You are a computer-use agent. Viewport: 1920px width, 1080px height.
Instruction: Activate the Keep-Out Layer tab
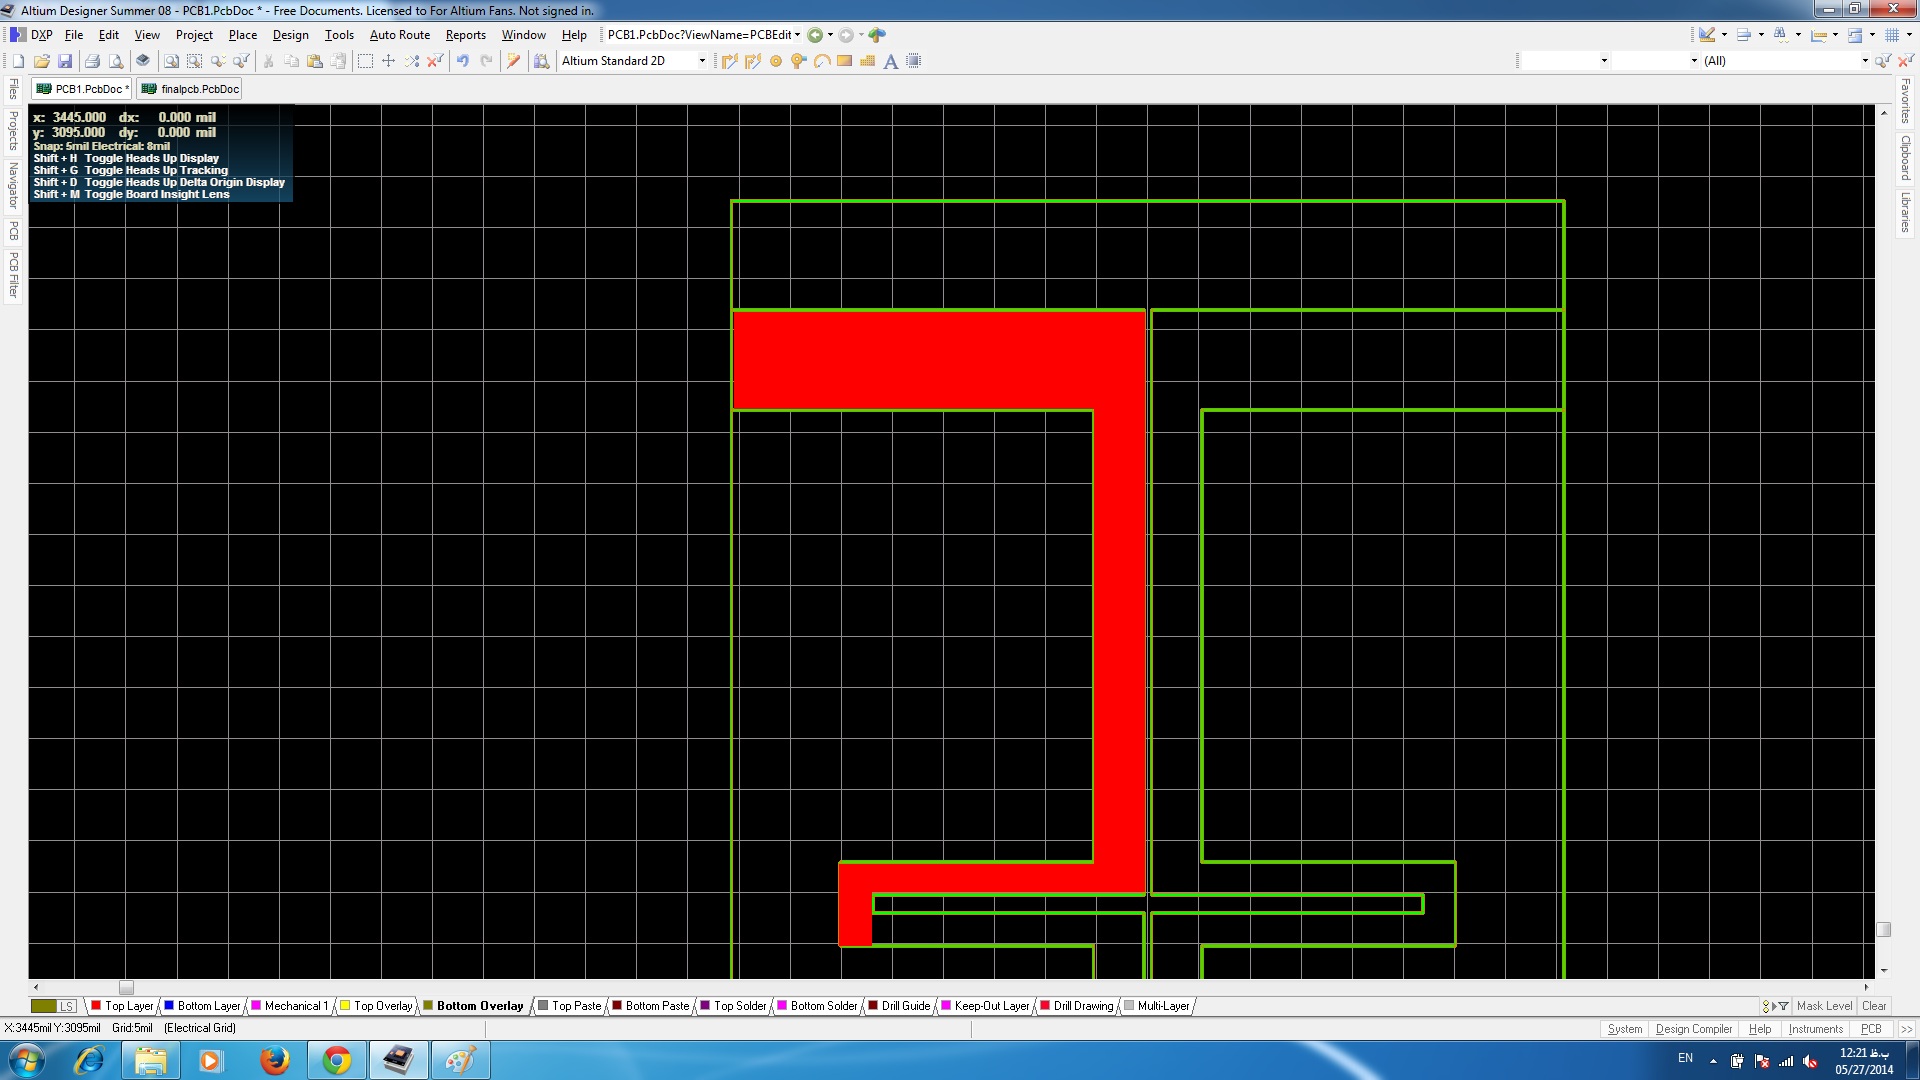click(x=990, y=1006)
